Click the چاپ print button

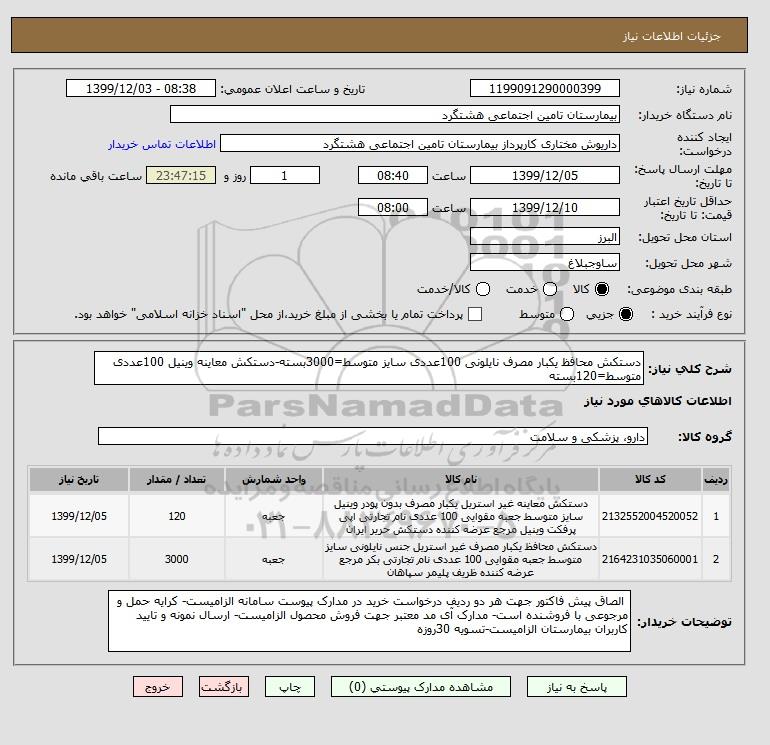(290, 687)
